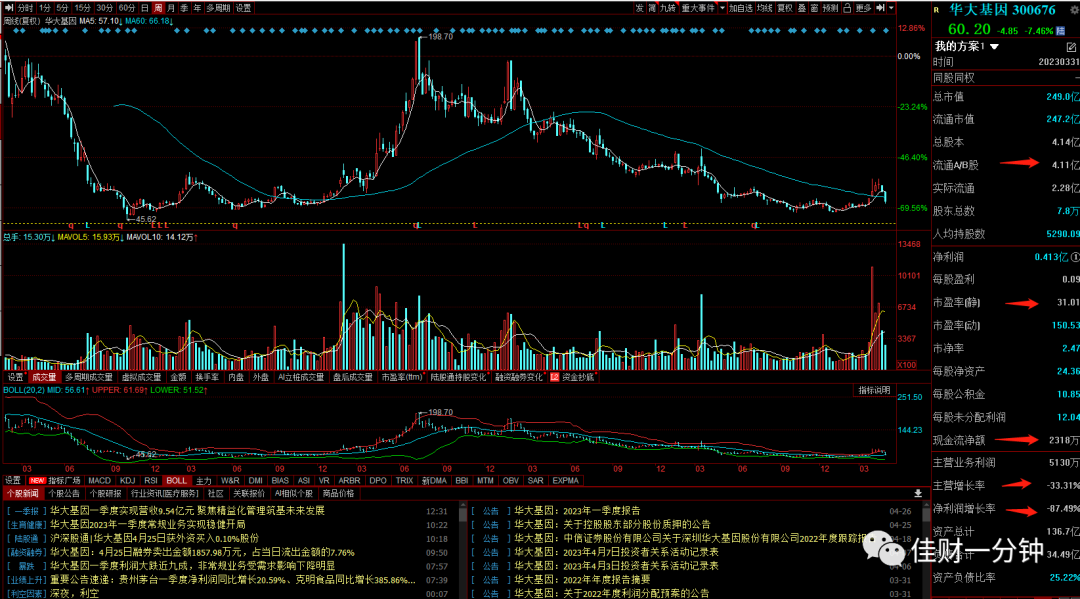Toggle the 均线 moving average display

[x=765, y=8]
